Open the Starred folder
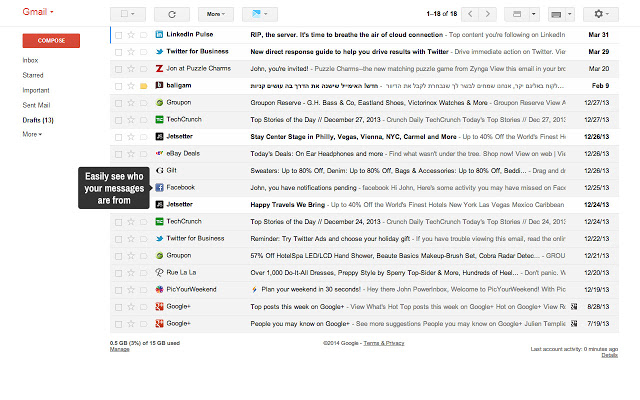This screenshot has height=400, width=640. coord(33,76)
